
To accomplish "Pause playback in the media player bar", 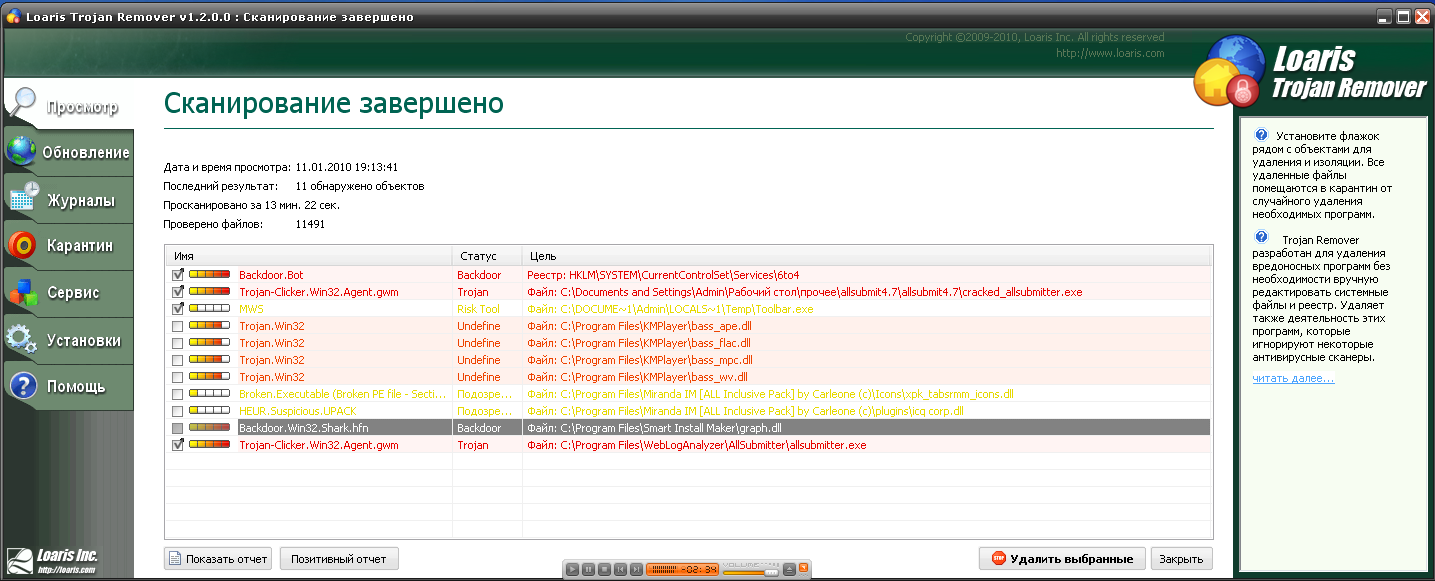I will click(588, 569).
